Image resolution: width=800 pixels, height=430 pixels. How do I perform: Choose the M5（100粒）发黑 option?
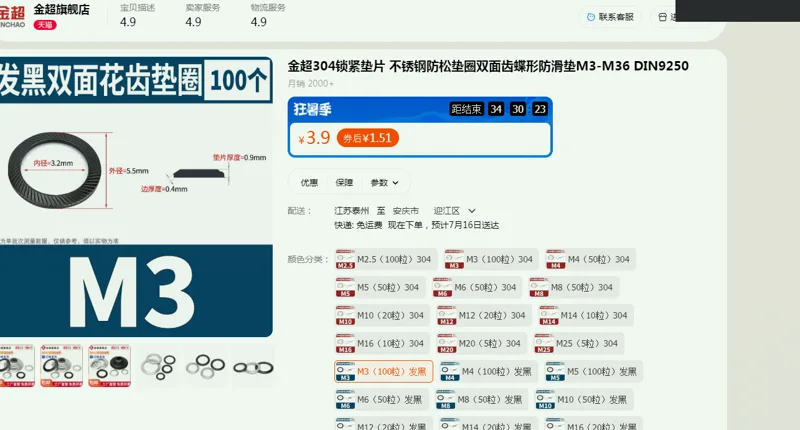click(x=593, y=371)
